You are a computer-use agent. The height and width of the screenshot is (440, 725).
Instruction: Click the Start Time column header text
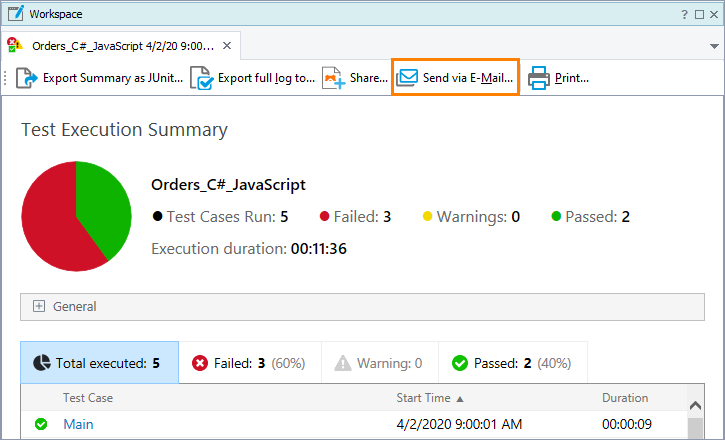click(423, 398)
